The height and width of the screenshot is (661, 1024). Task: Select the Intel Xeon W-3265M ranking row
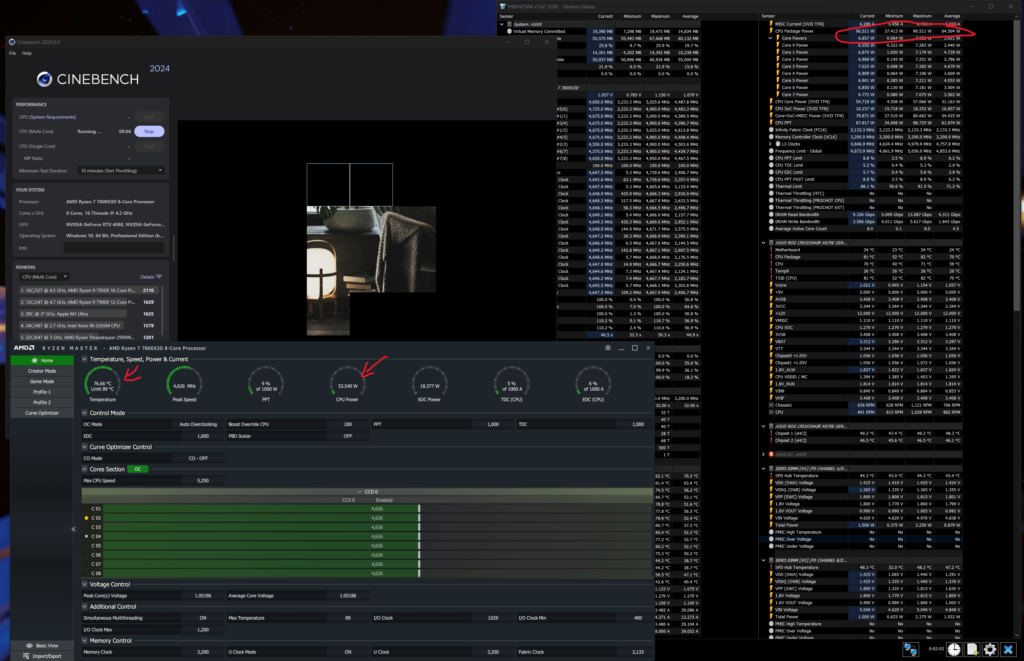(x=88, y=325)
